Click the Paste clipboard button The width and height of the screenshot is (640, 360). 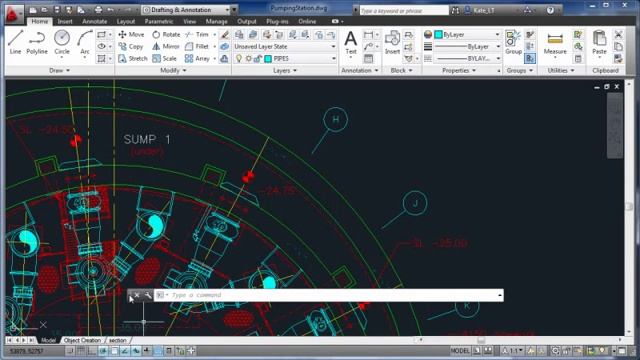point(599,43)
